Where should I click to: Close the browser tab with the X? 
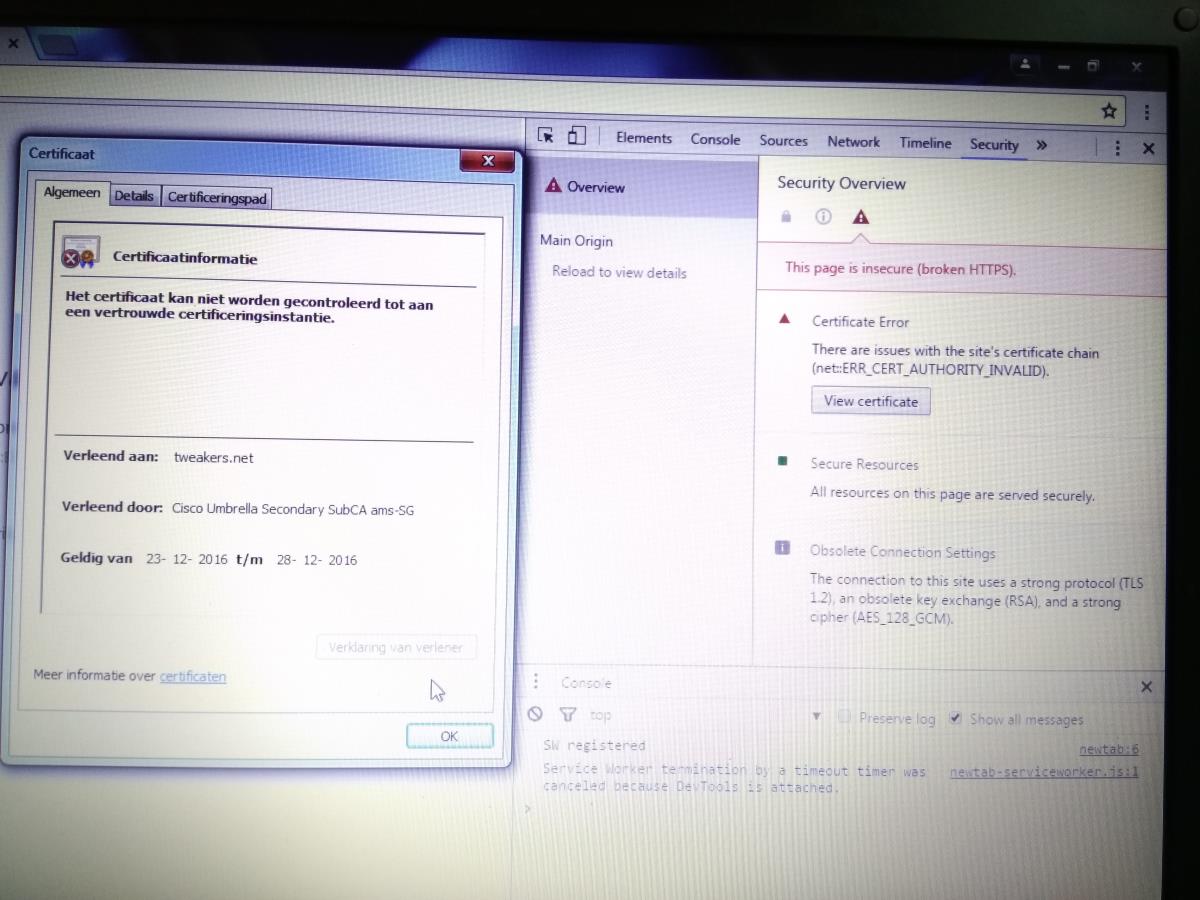click(13, 43)
